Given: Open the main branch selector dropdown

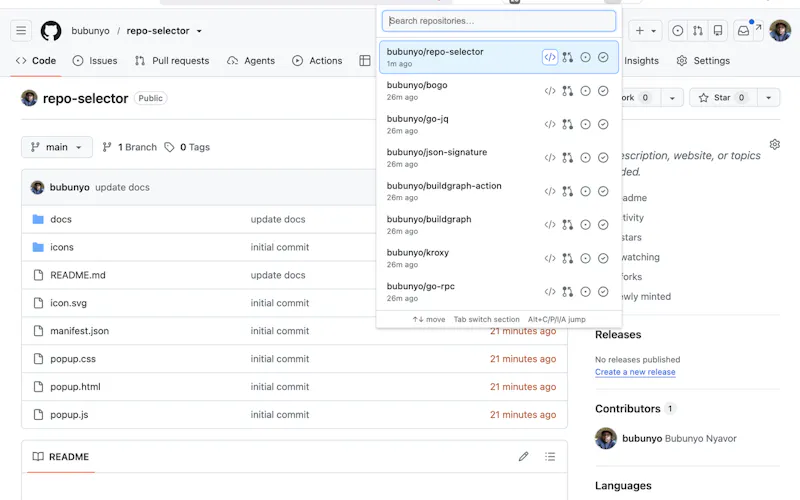Looking at the screenshot, I should [57, 147].
